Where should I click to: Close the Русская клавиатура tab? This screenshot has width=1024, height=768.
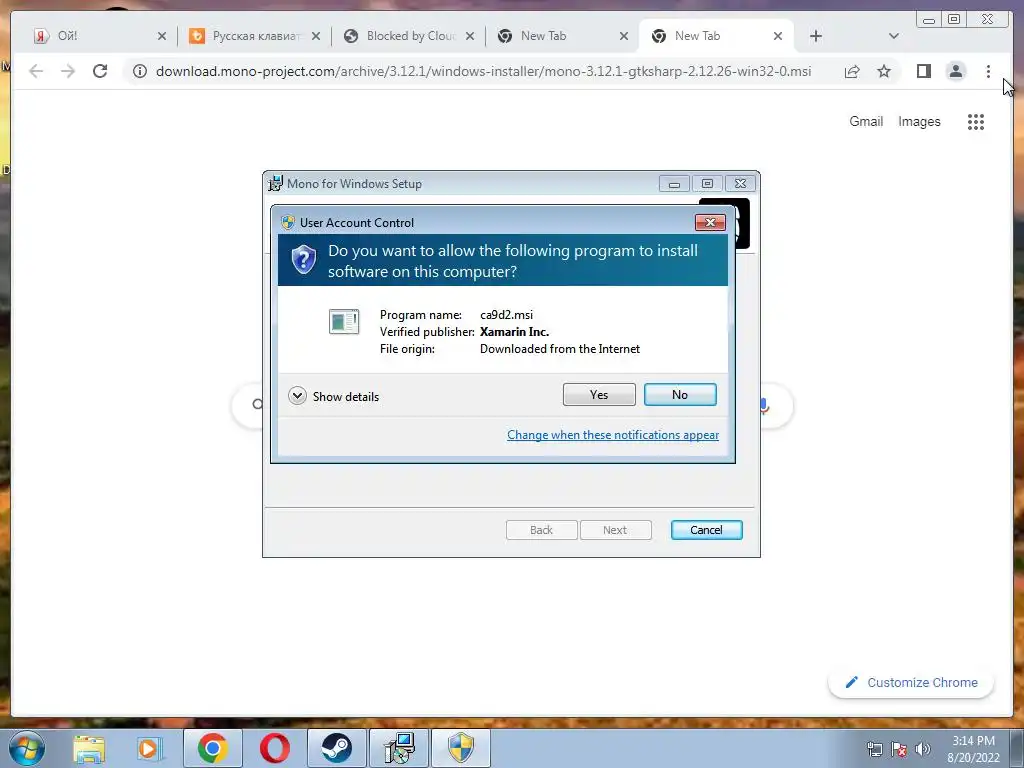316,37
